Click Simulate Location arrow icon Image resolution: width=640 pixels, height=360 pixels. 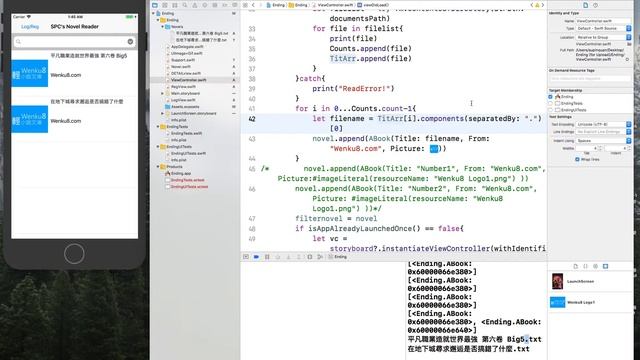pos(320,257)
